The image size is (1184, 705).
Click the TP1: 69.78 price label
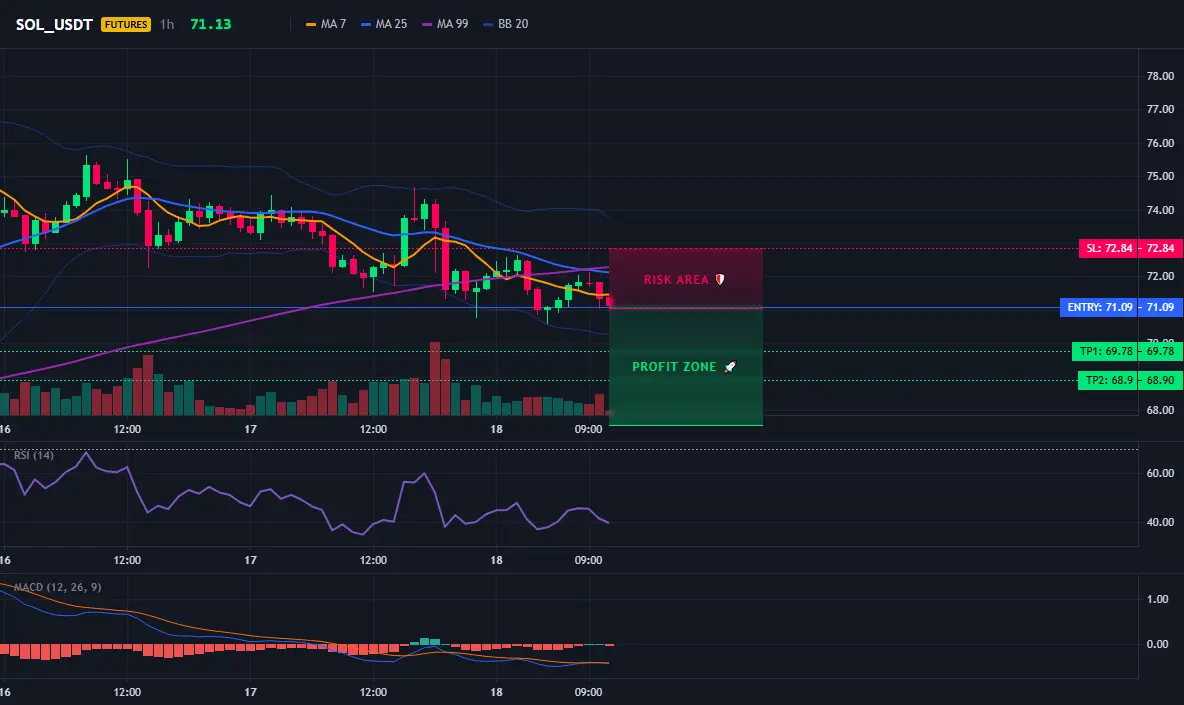[1105, 351]
